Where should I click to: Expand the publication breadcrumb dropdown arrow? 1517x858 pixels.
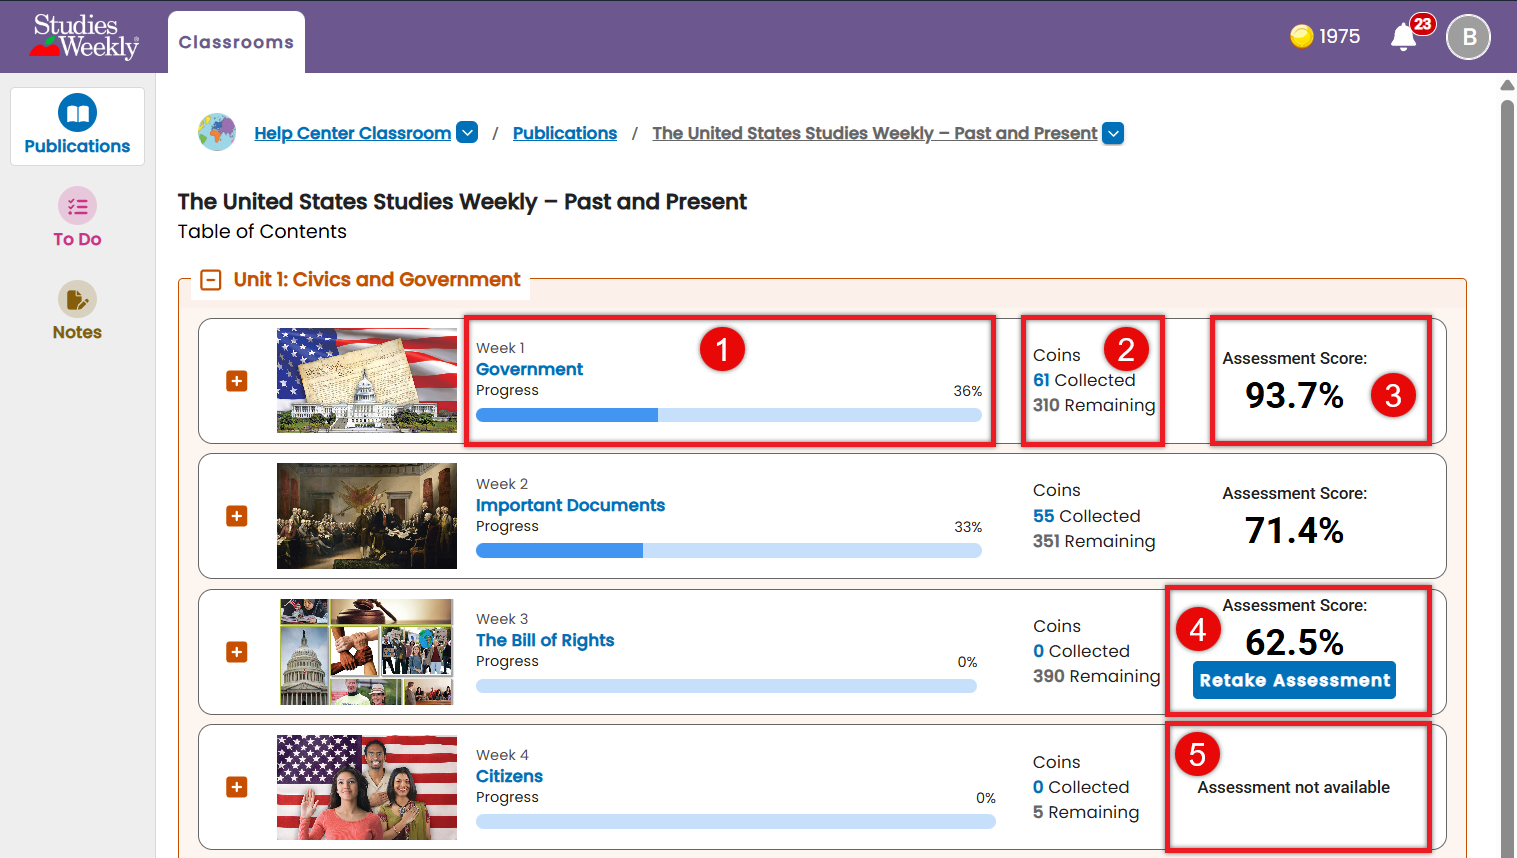point(1113,133)
